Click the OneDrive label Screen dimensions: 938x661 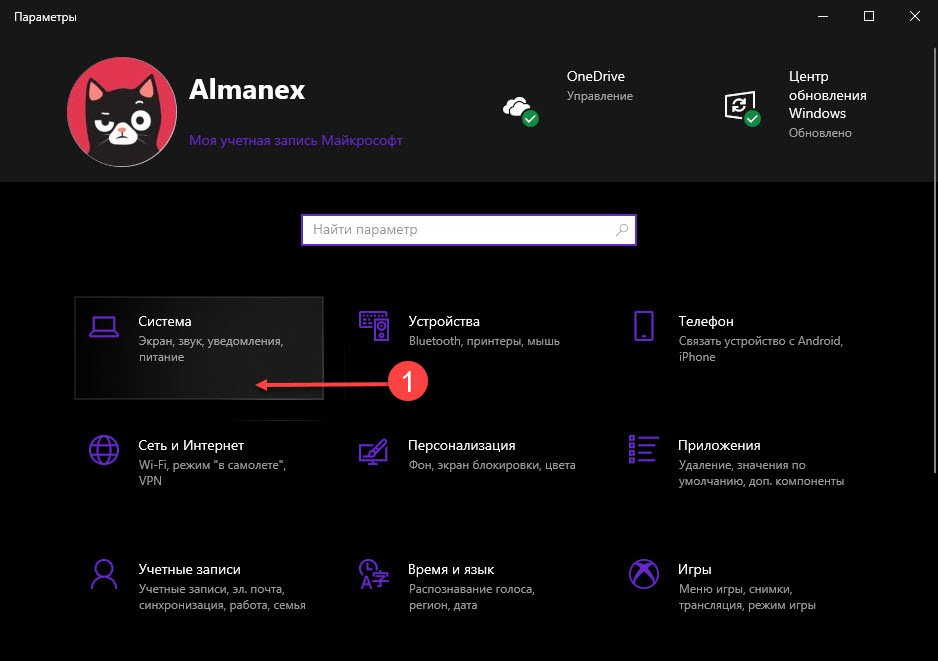596,77
